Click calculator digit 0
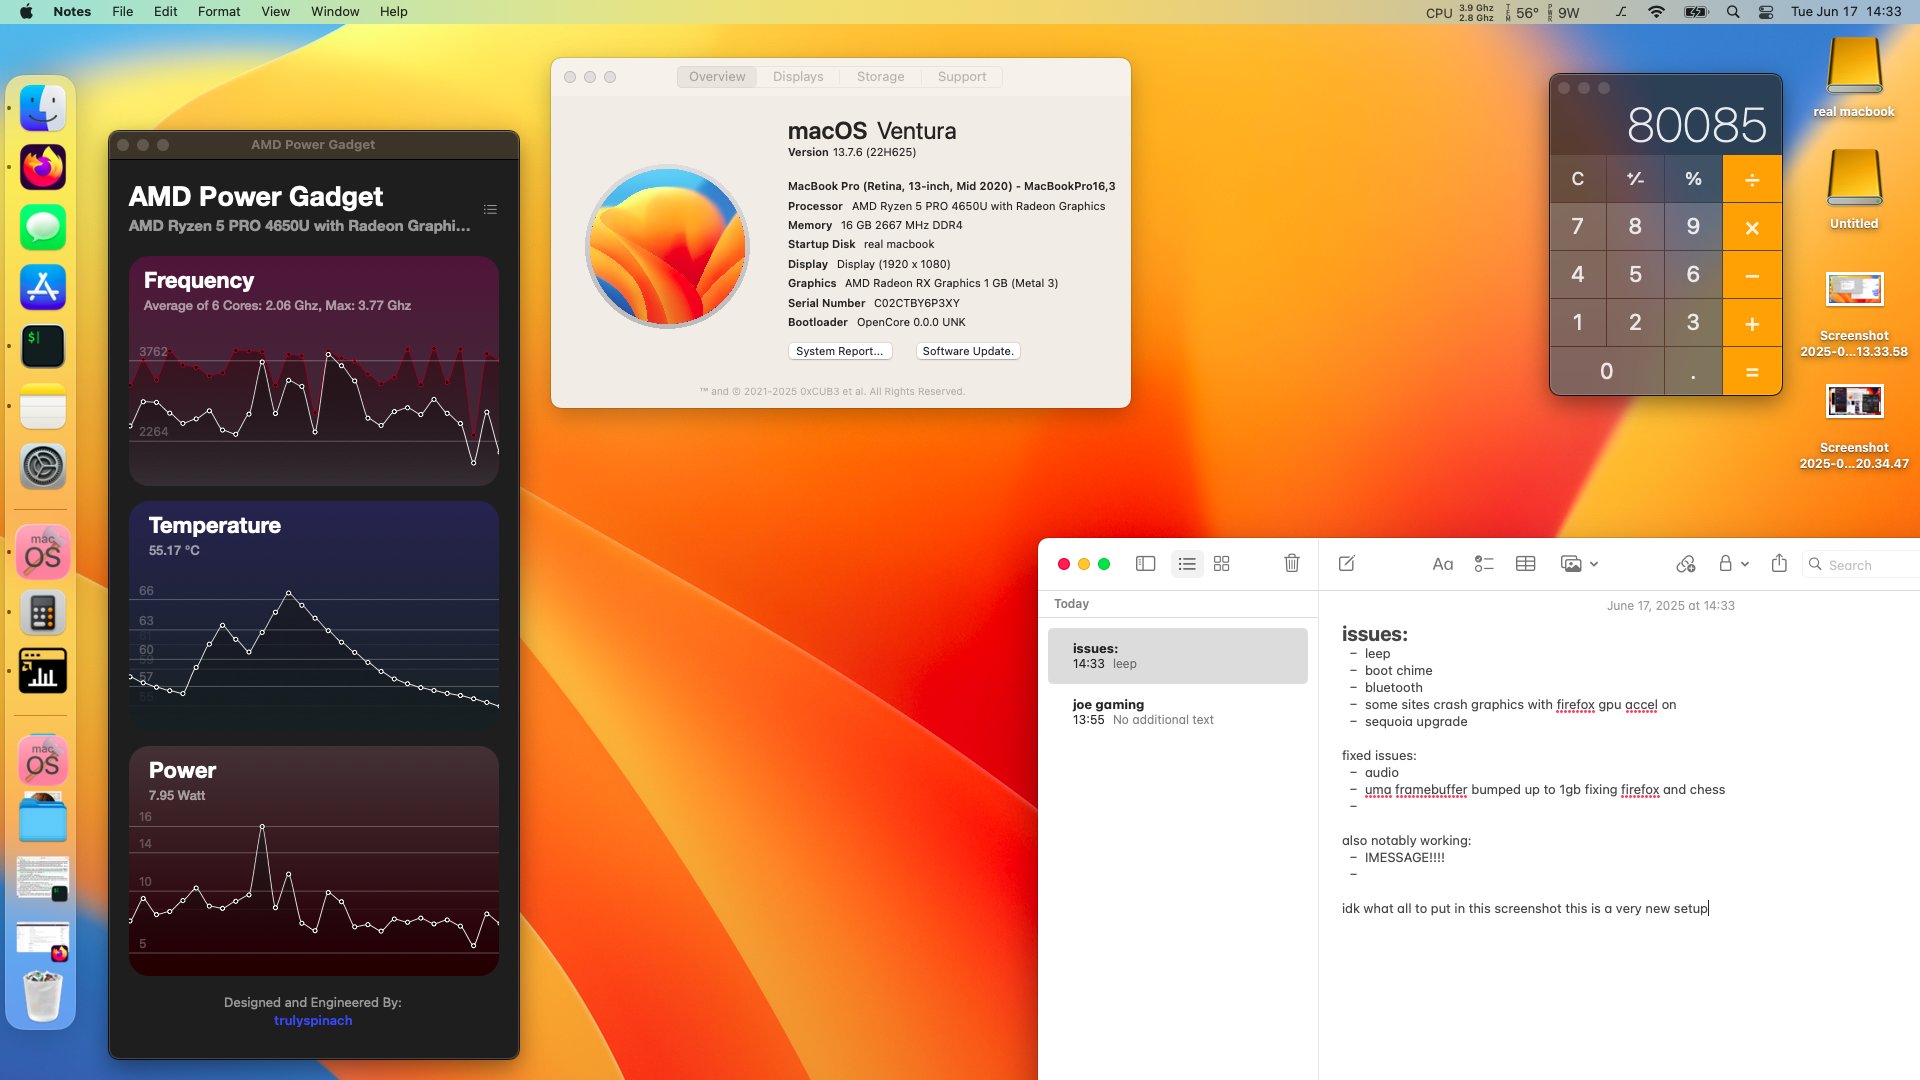 [1606, 371]
